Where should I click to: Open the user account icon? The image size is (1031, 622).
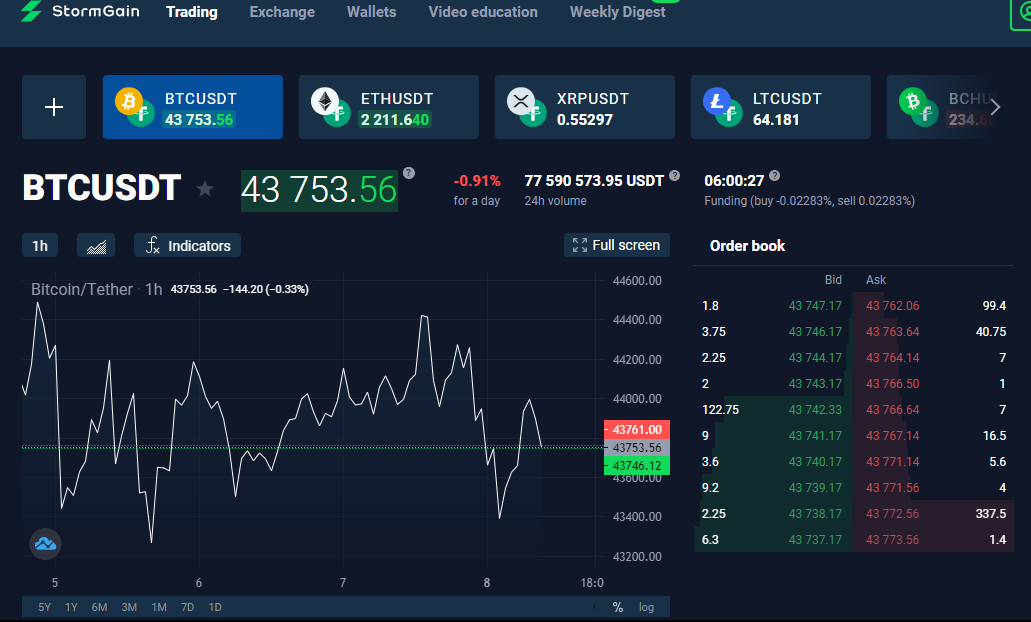point(1021,14)
